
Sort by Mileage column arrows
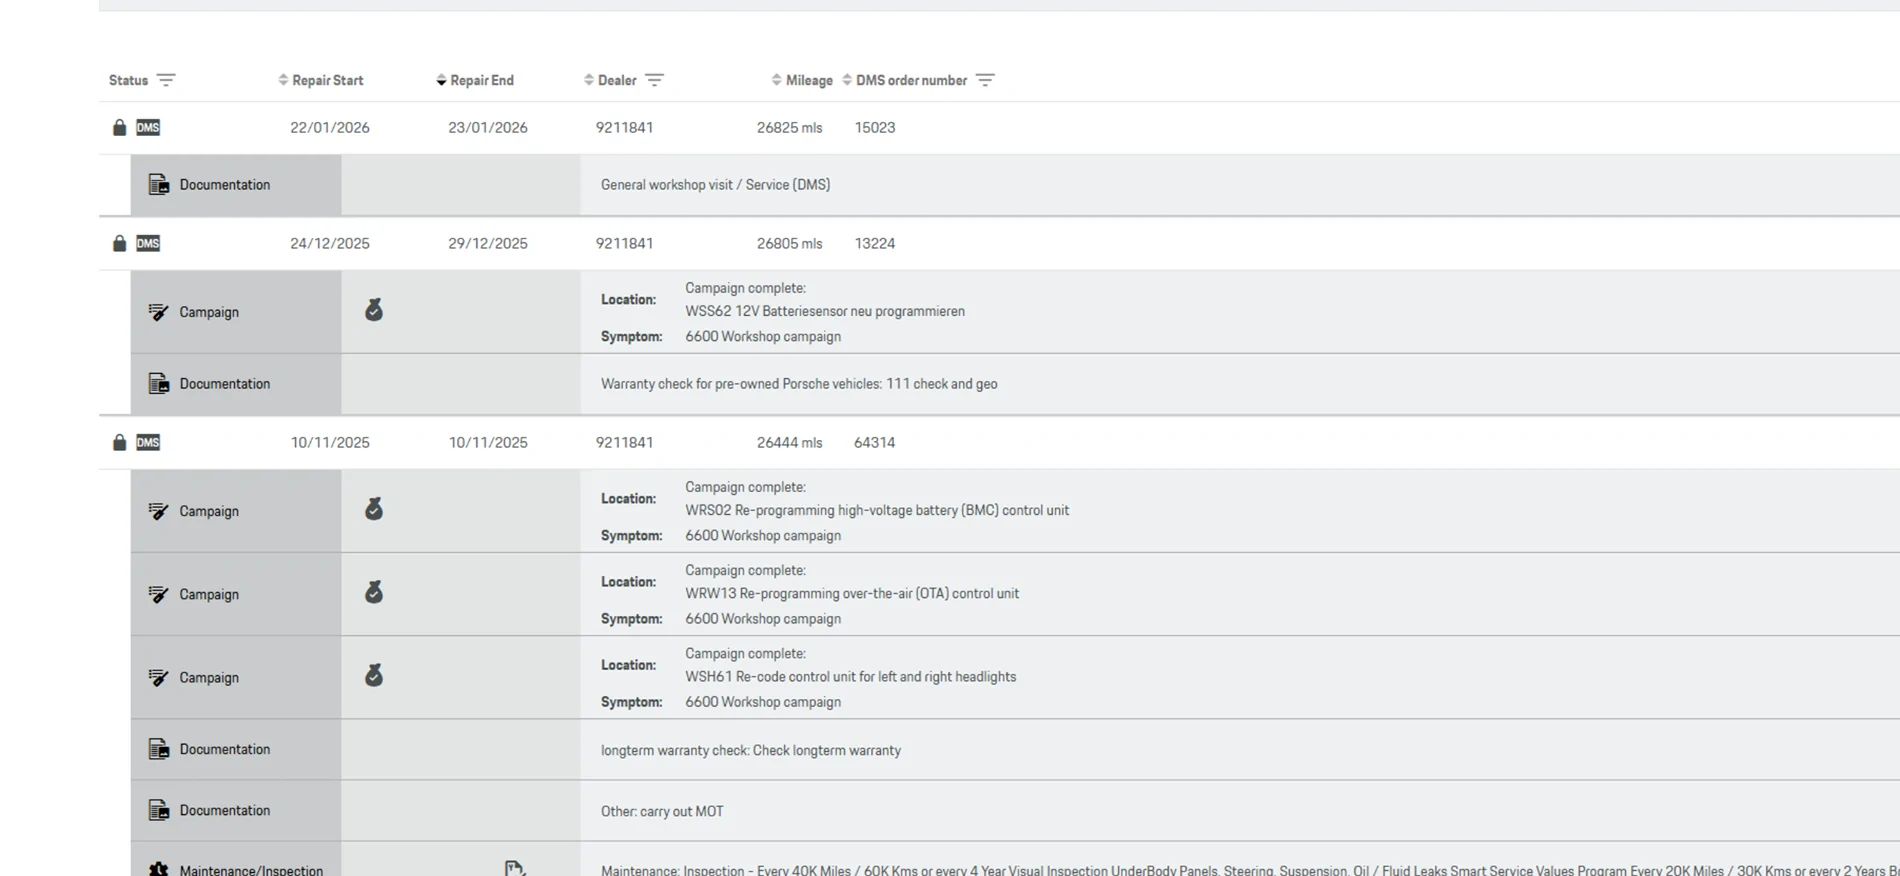pos(777,80)
